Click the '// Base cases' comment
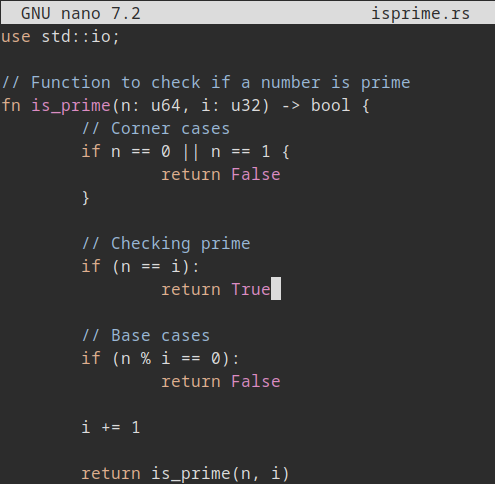Screen dimensions: 495x484 [x=146, y=335]
